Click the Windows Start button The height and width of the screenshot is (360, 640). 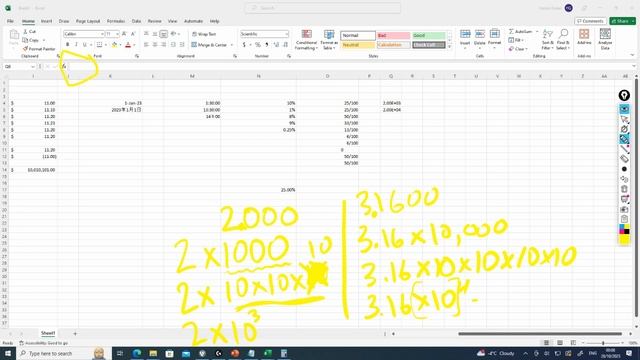pos(8,353)
